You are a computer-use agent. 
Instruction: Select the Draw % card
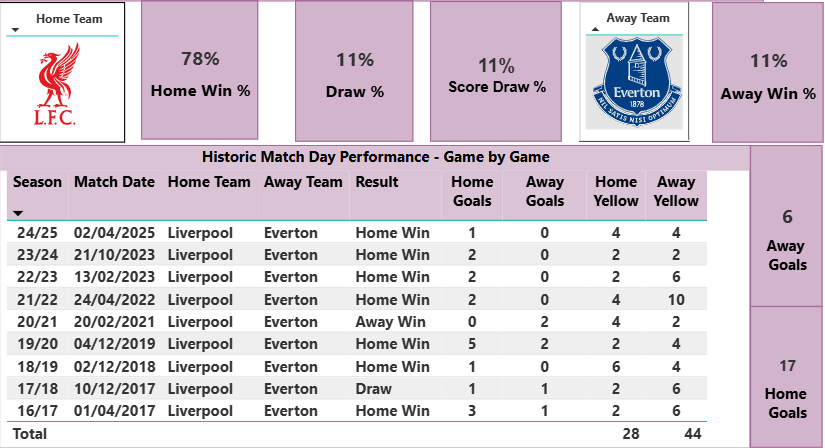point(355,72)
